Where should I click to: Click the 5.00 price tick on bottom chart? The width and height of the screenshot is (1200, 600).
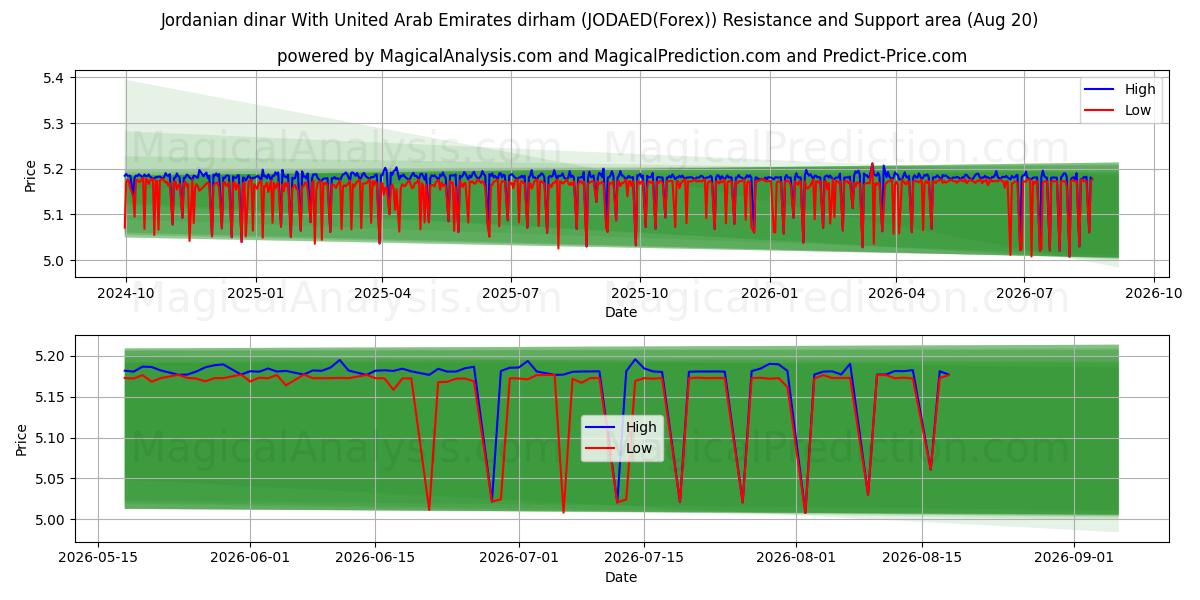50,520
